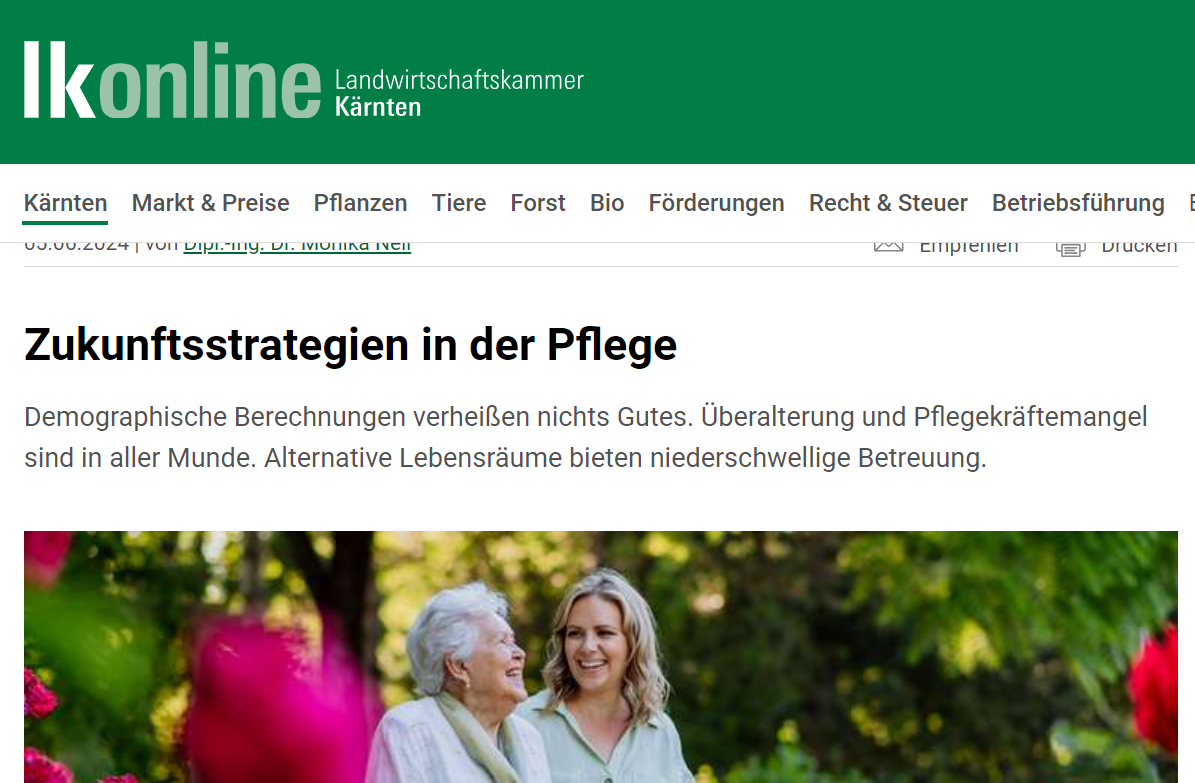Click the printer Drucken icon
Screen dimensions: 1195x783
click(1070, 249)
